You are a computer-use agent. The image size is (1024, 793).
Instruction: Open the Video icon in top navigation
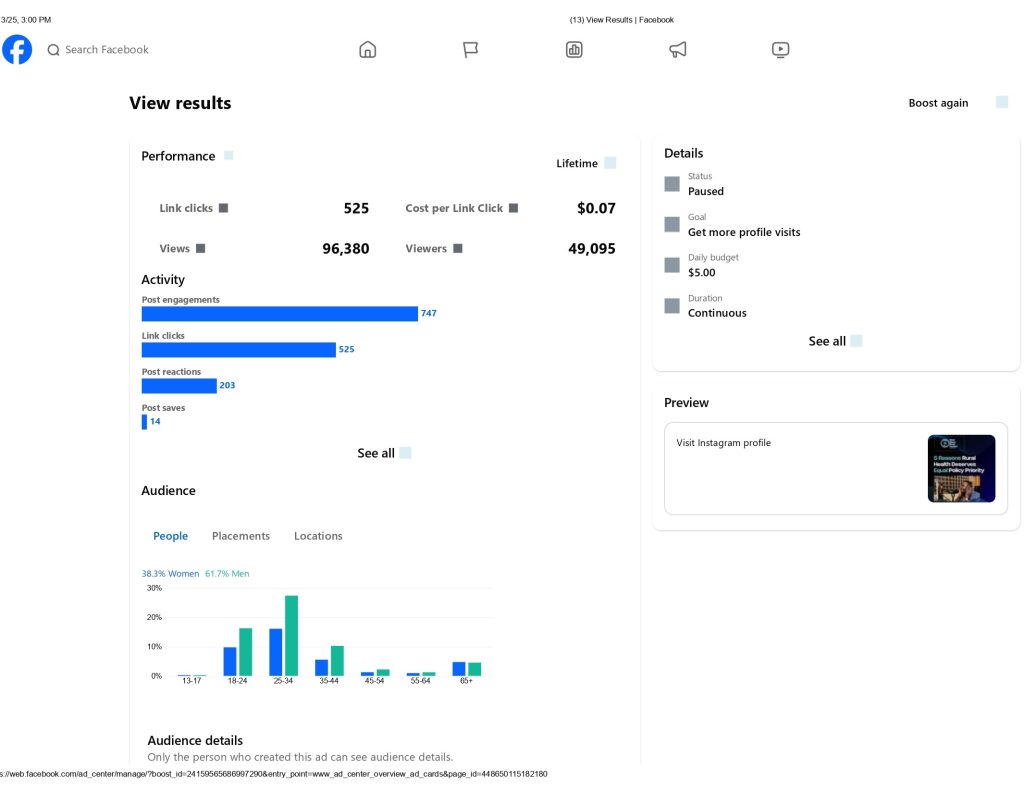[781, 50]
